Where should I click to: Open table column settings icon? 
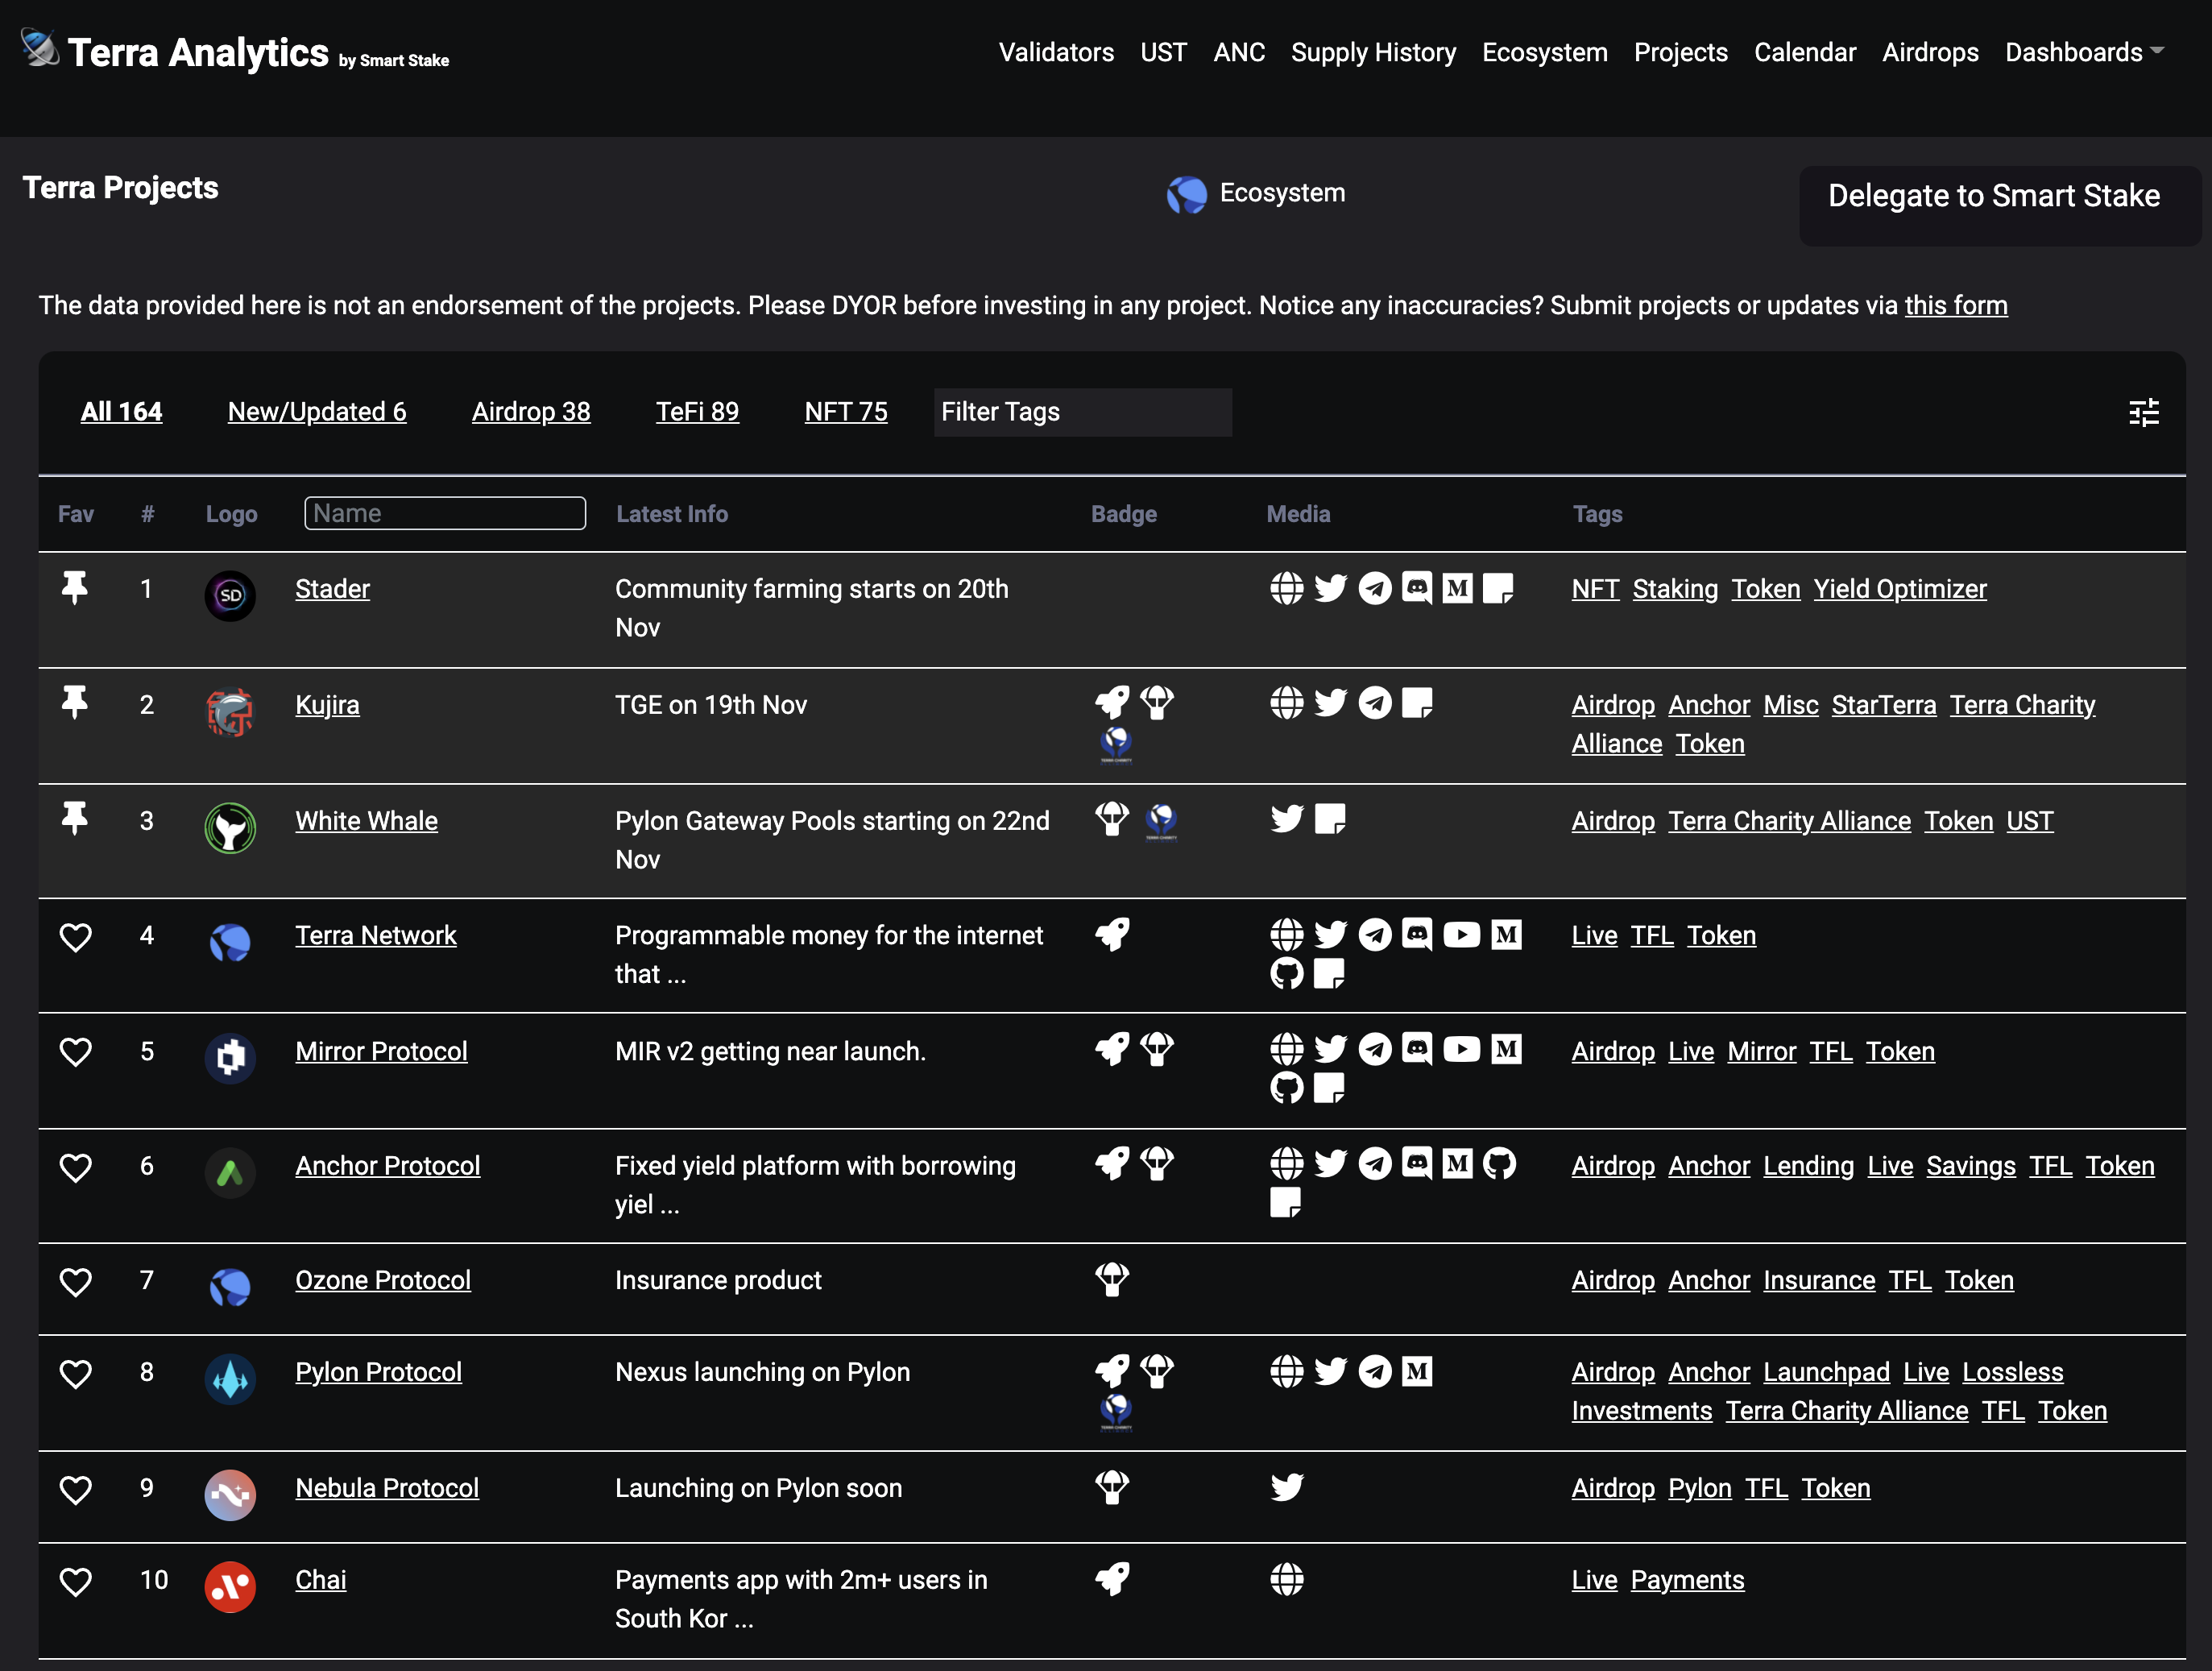click(2143, 412)
